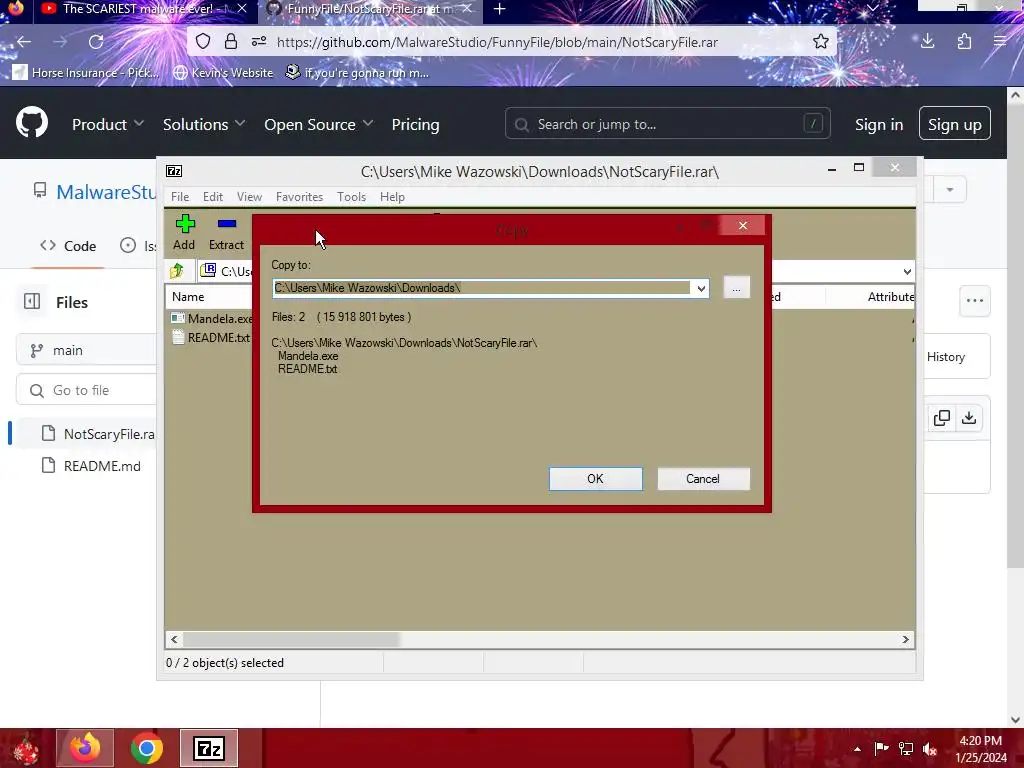1024x768 pixels.
Task: Focus the GitHub search box
Action: (667, 123)
